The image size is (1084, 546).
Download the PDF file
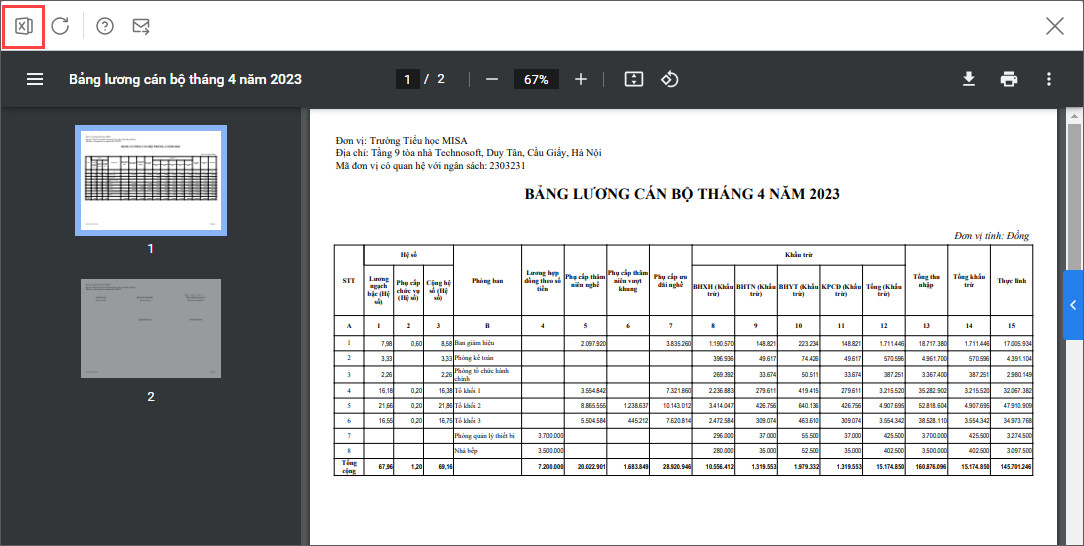pos(969,79)
